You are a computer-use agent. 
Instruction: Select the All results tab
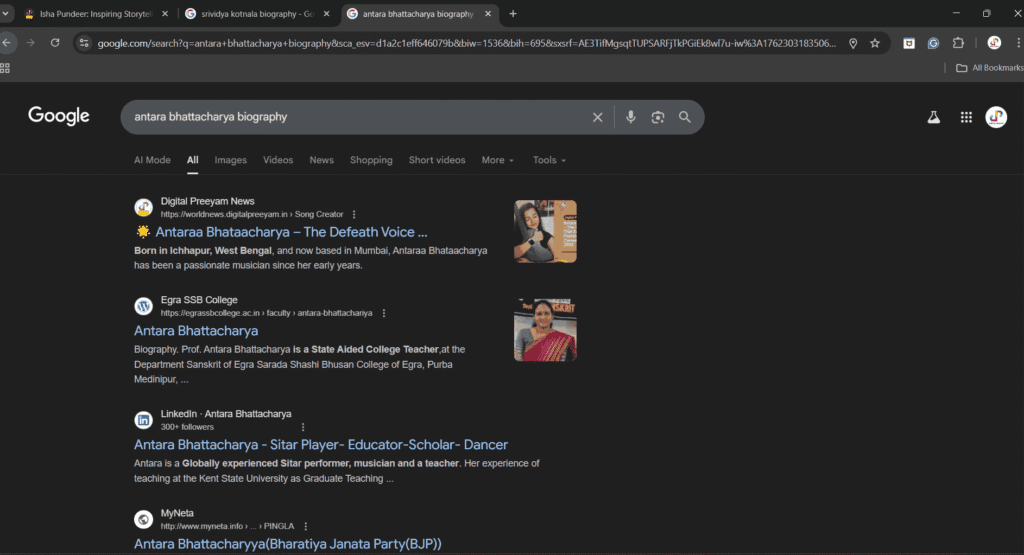click(x=193, y=160)
